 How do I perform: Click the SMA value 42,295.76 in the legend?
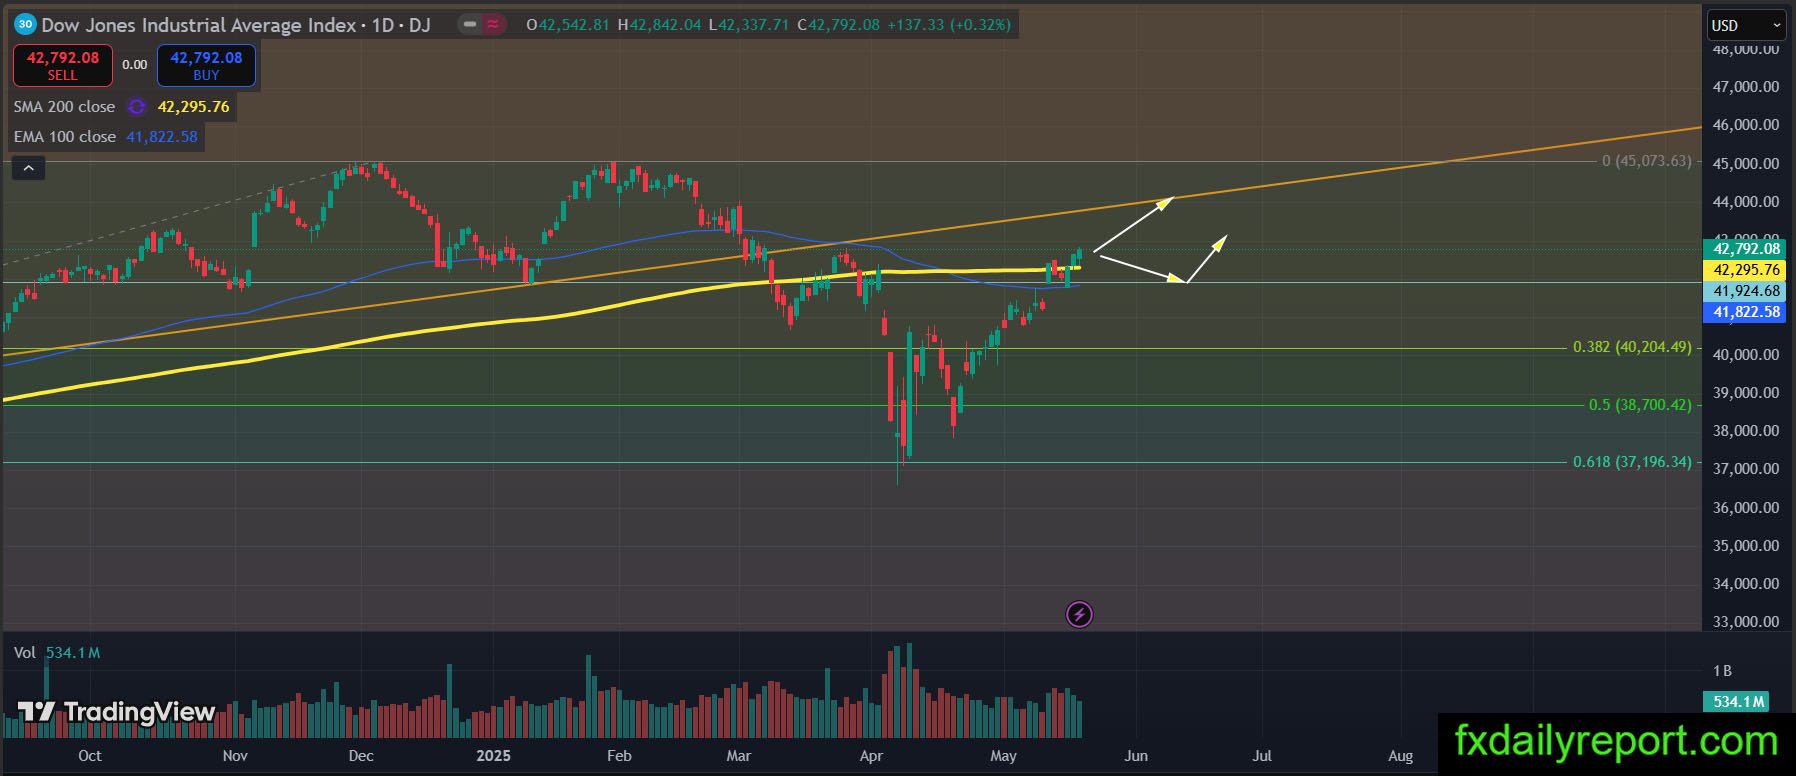point(194,107)
